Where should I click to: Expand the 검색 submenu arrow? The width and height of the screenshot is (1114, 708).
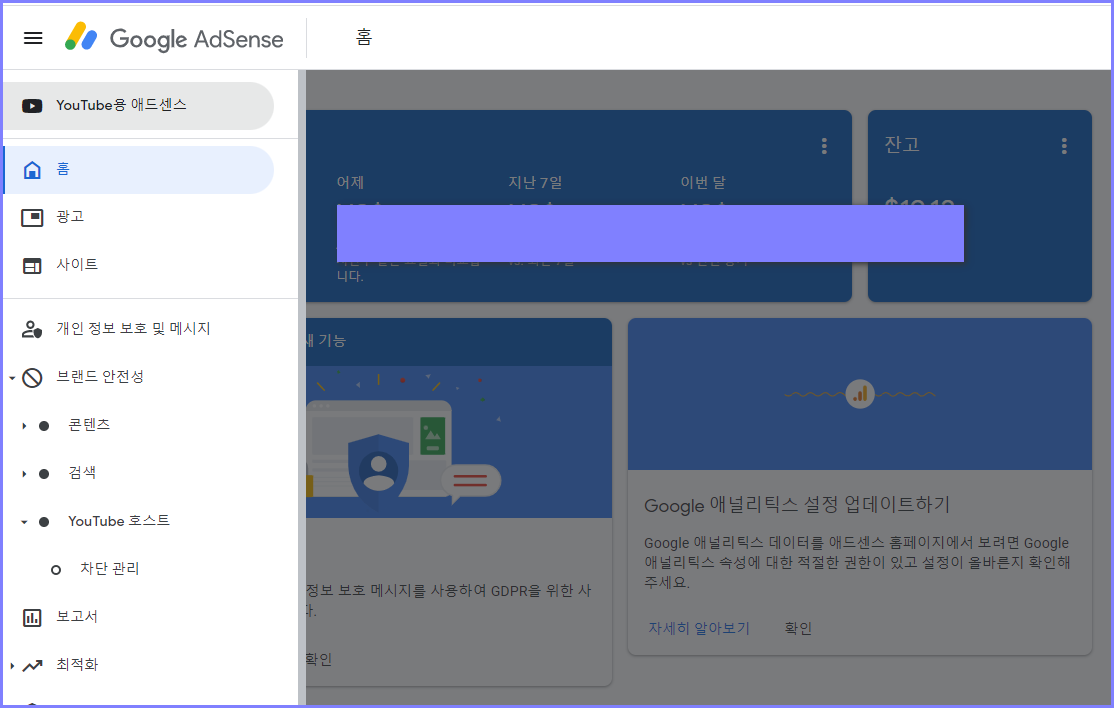24,474
